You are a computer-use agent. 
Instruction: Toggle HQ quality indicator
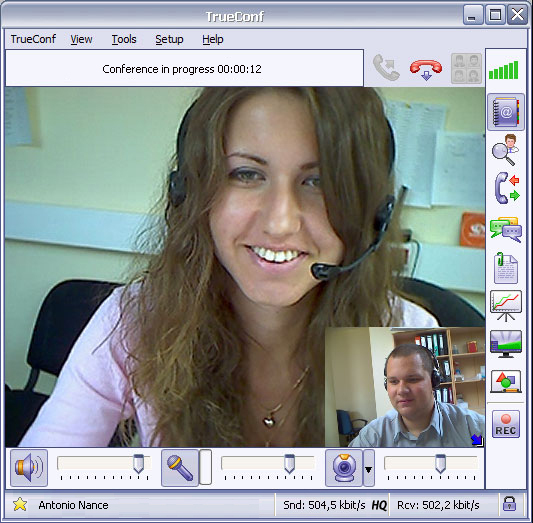[379, 506]
